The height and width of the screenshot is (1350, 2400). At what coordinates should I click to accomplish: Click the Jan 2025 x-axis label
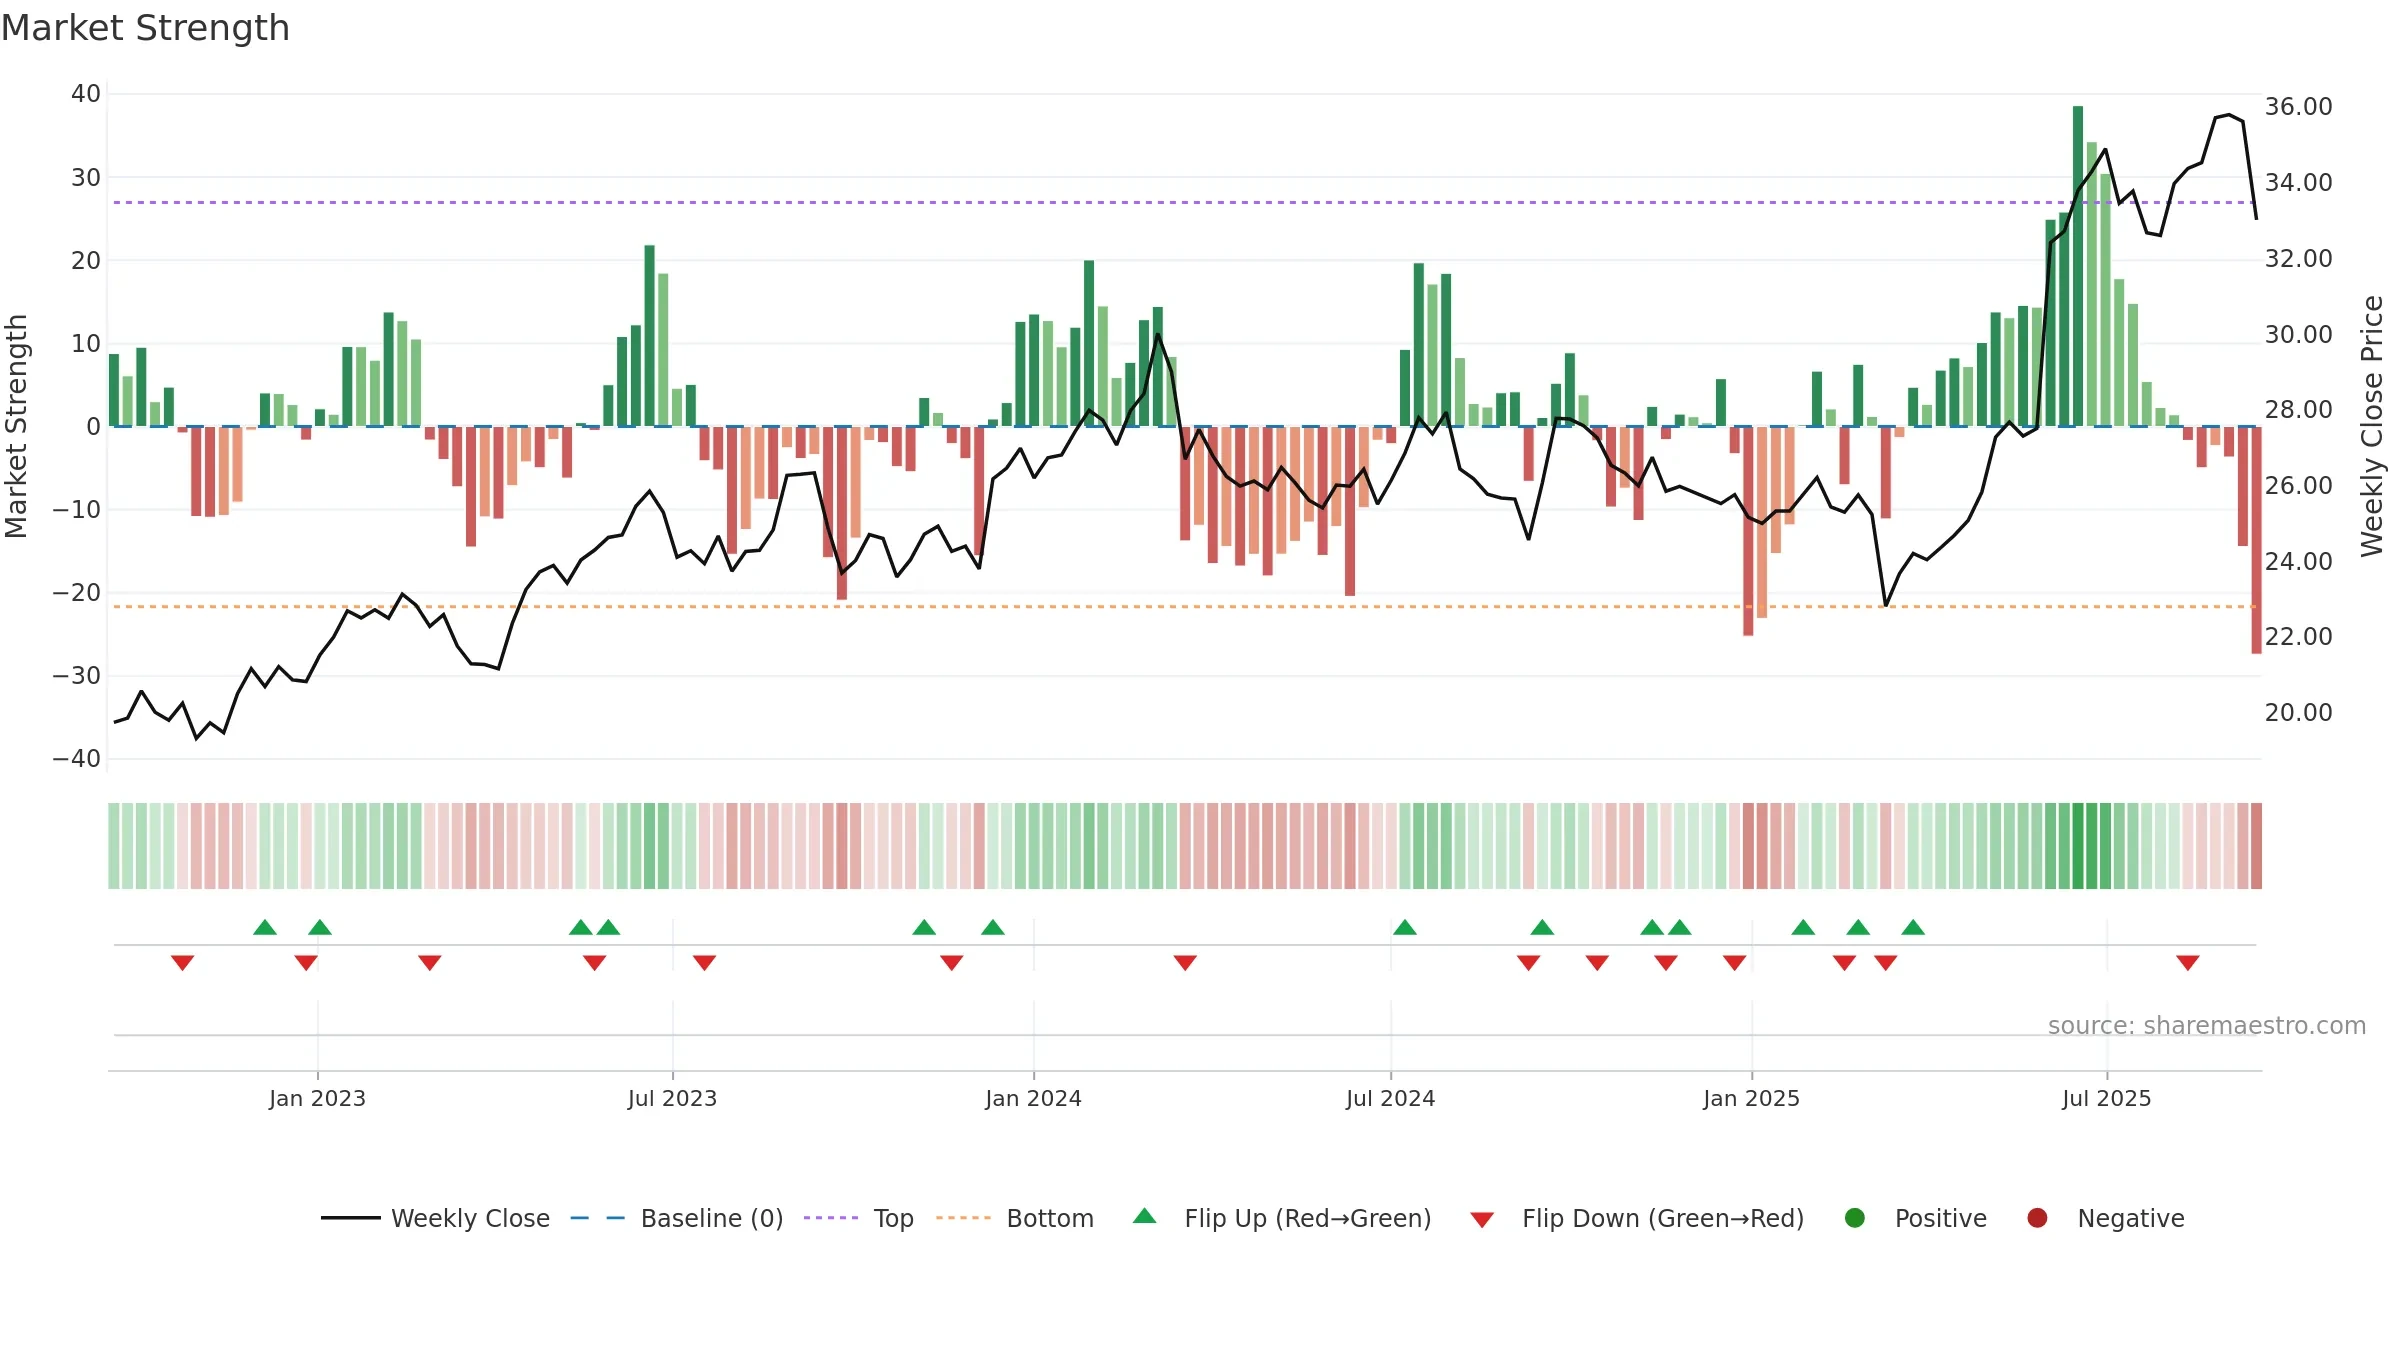pos(1751,1098)
